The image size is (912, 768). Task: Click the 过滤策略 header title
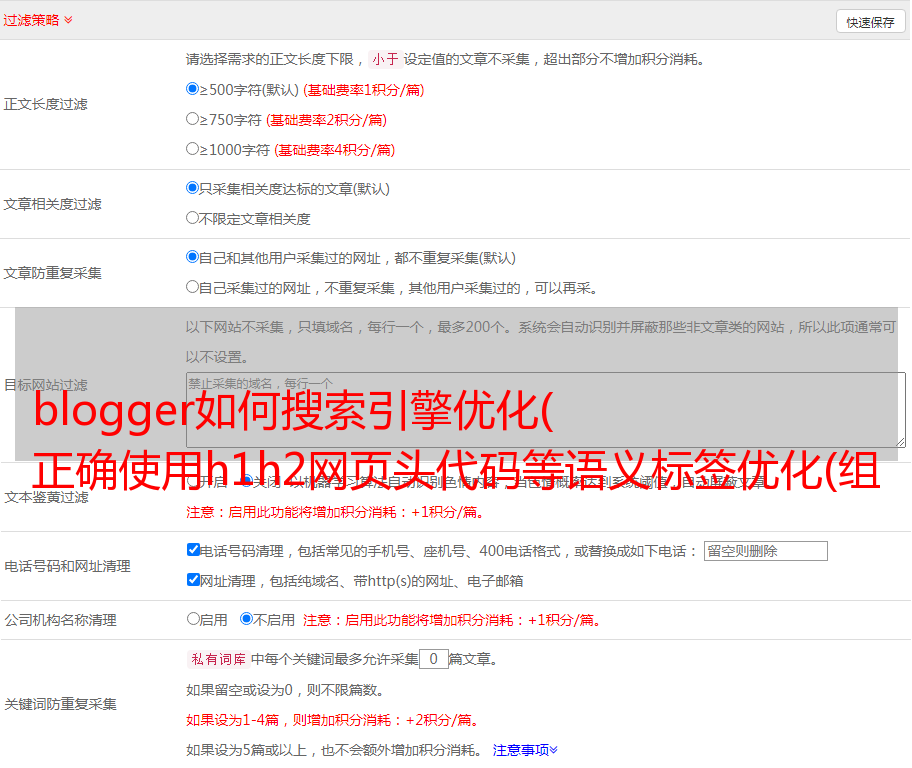coord(31,20)
